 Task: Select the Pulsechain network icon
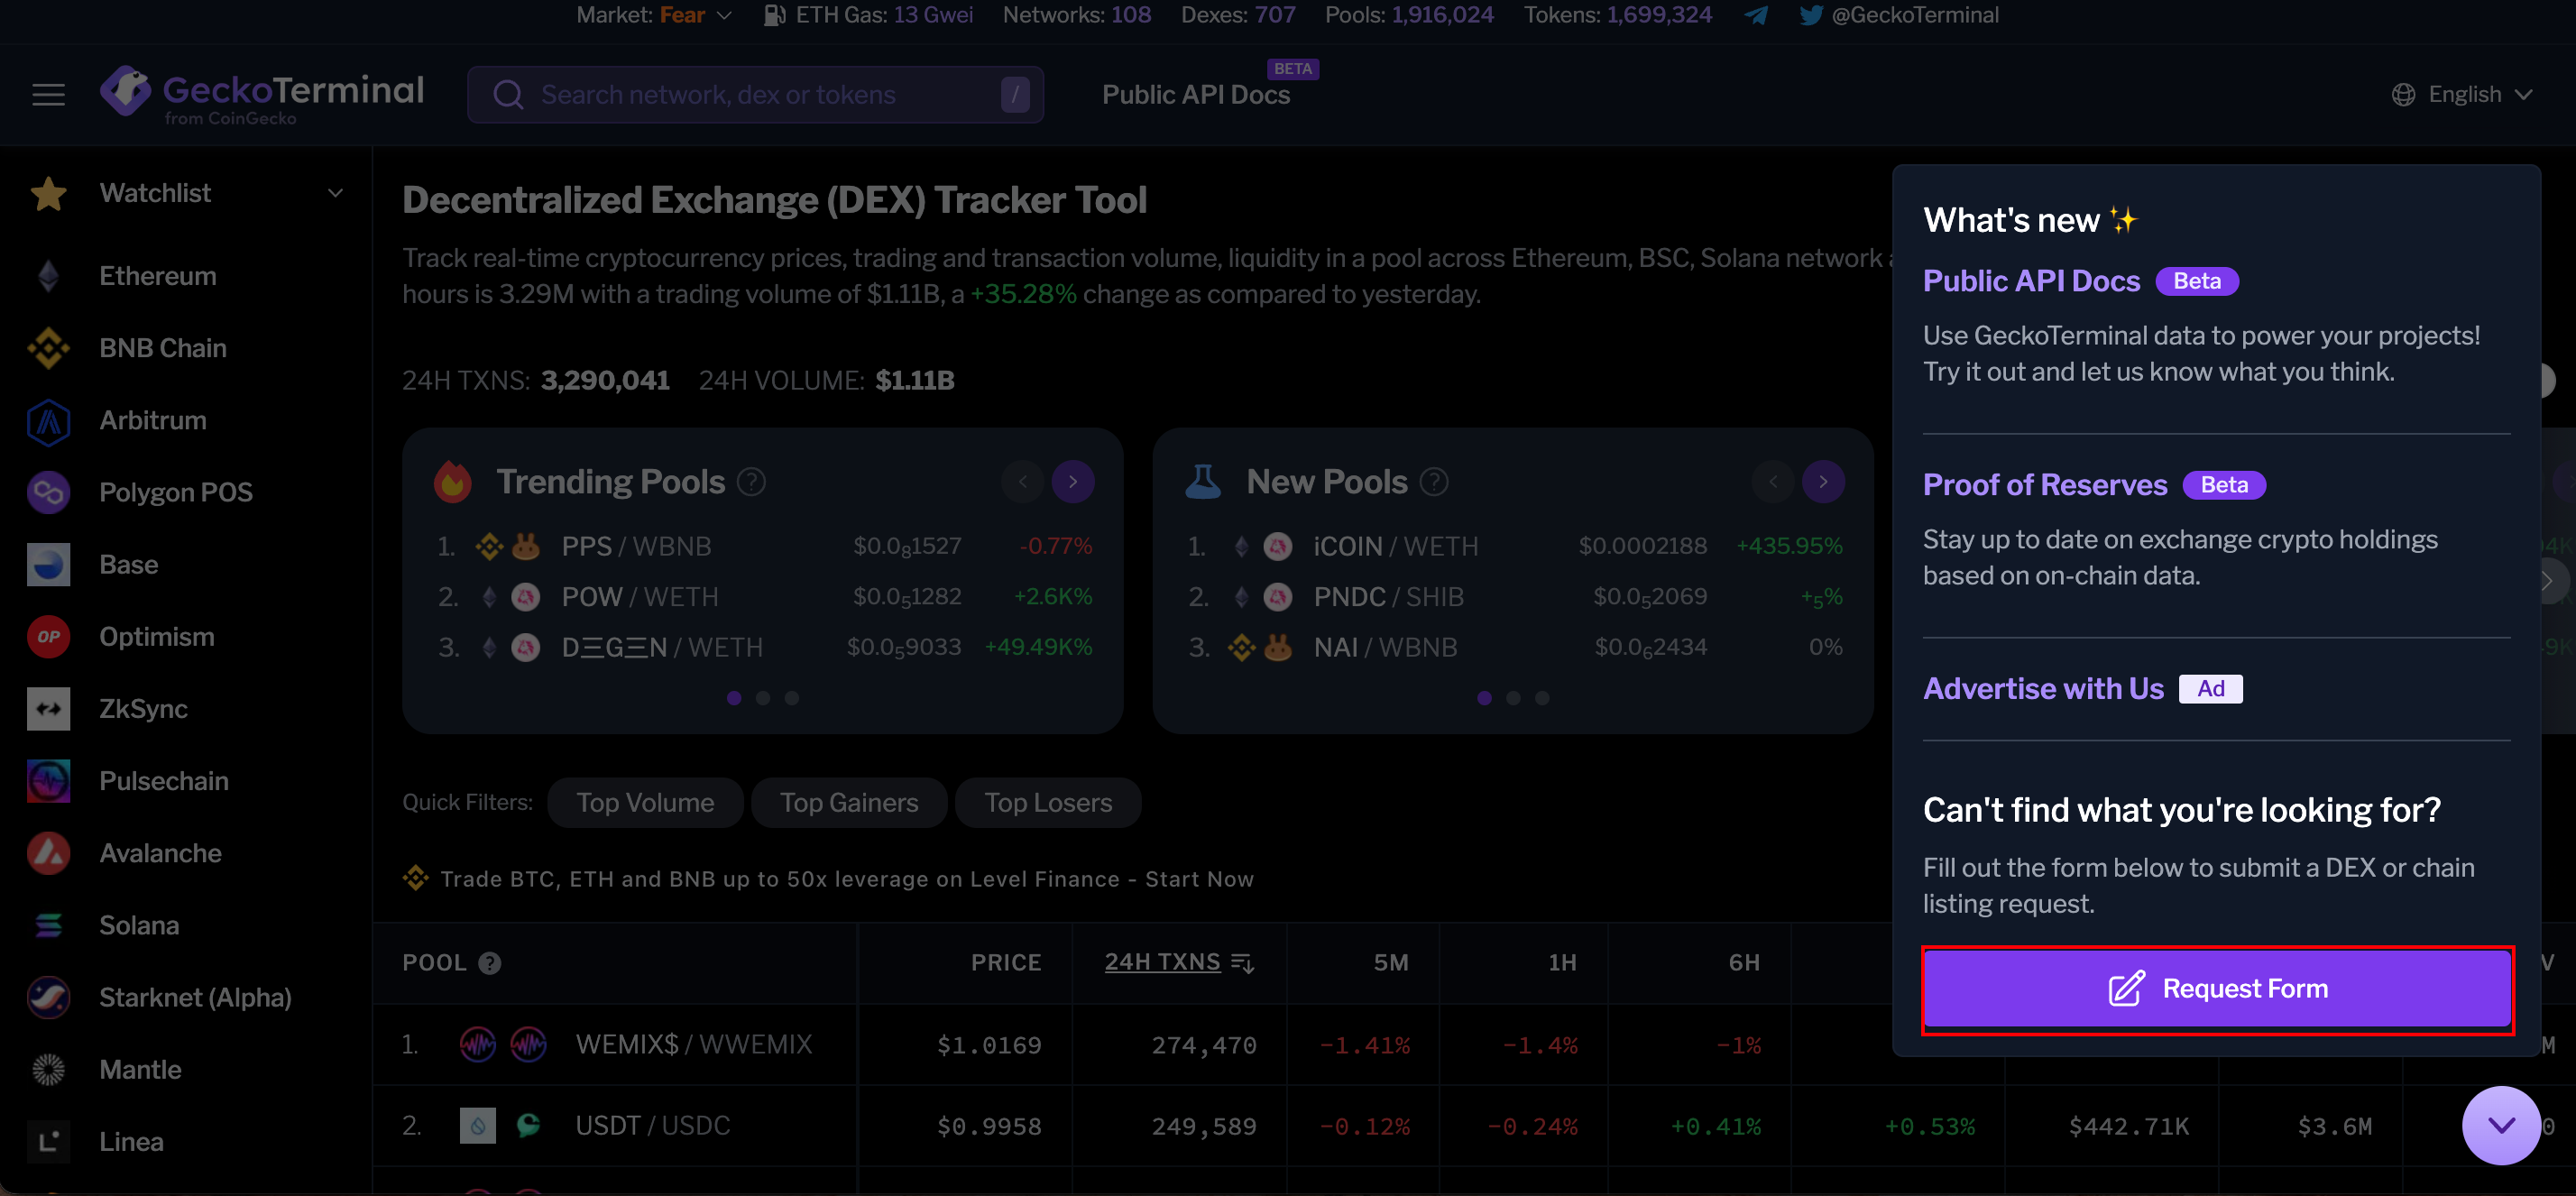pos(48,780)
